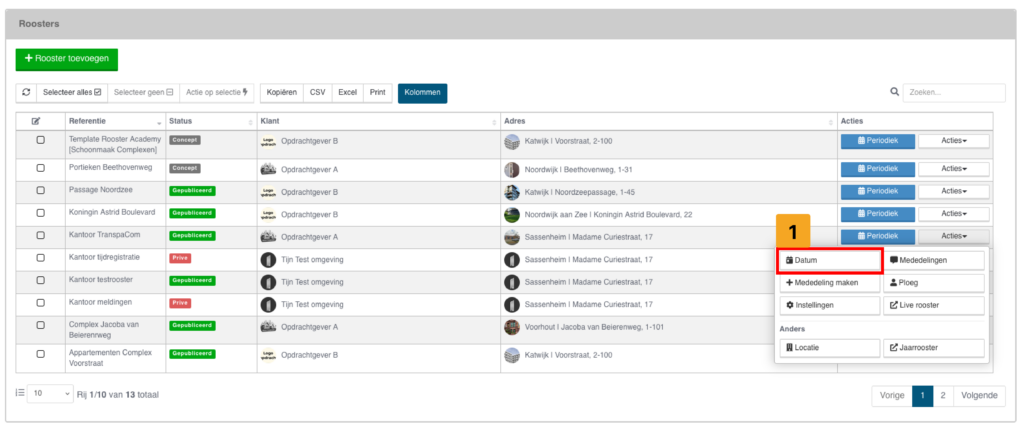Click the list icon beside rows-per-page selector

20,394
